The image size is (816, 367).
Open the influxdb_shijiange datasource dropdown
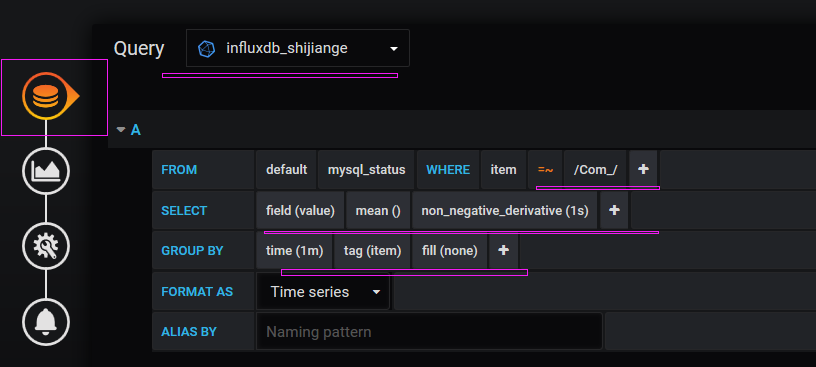pos(298,48)
